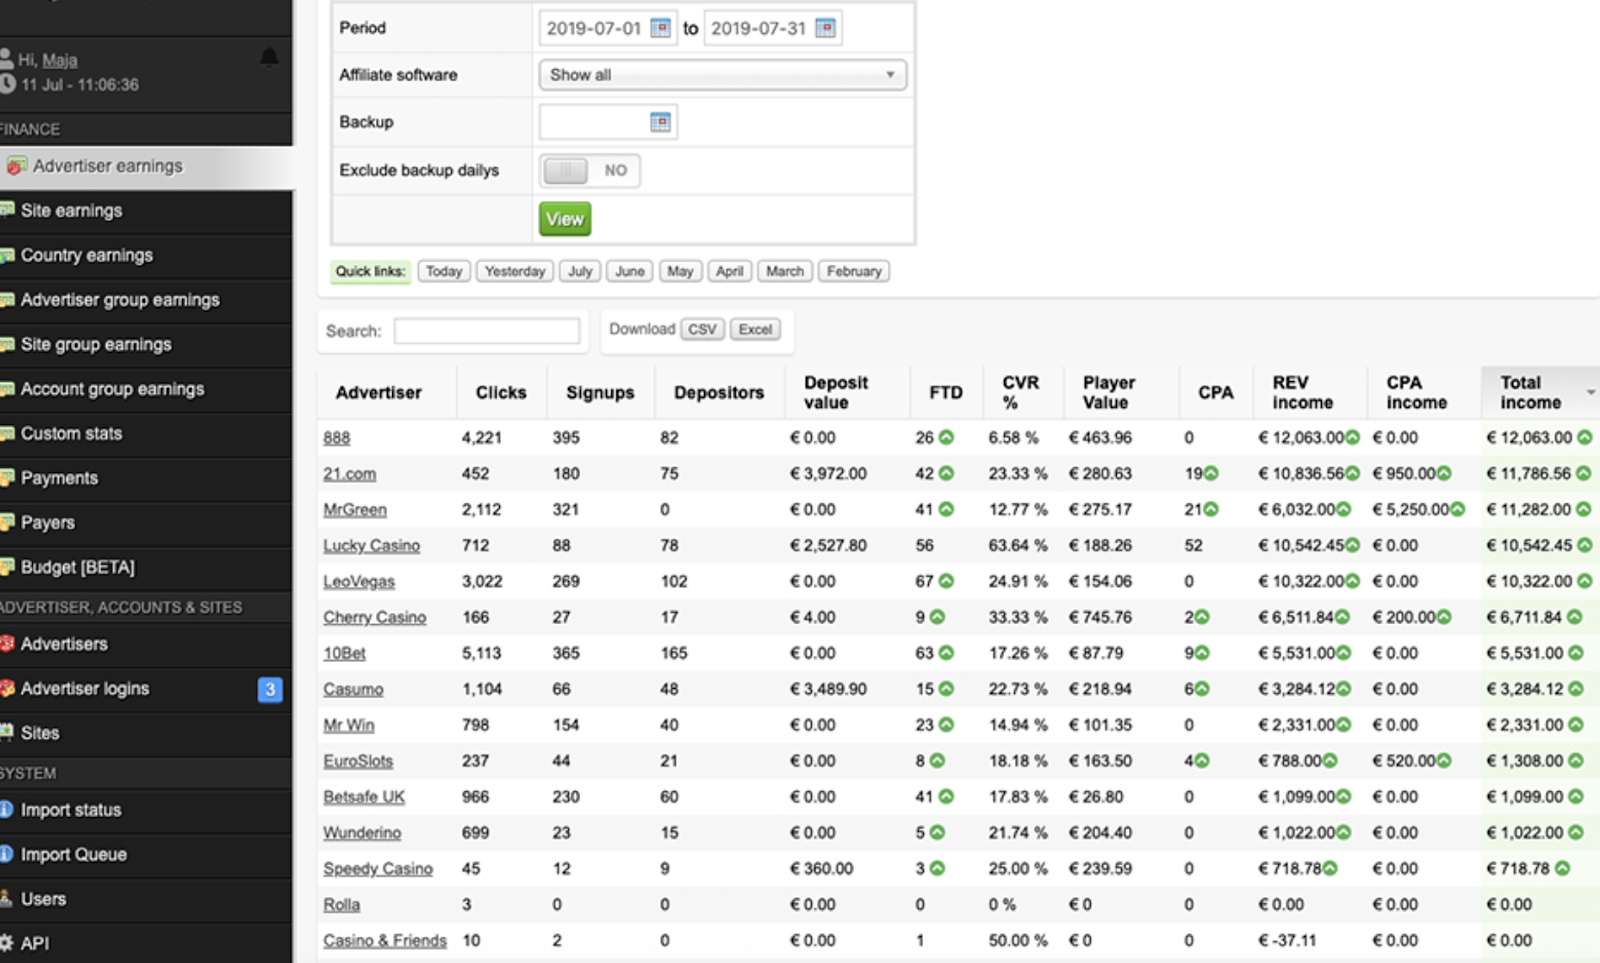The image size is (1600, 963).
Task: Click green arrow beside EuroSlots CPA income
Action: coord(1443,761)
